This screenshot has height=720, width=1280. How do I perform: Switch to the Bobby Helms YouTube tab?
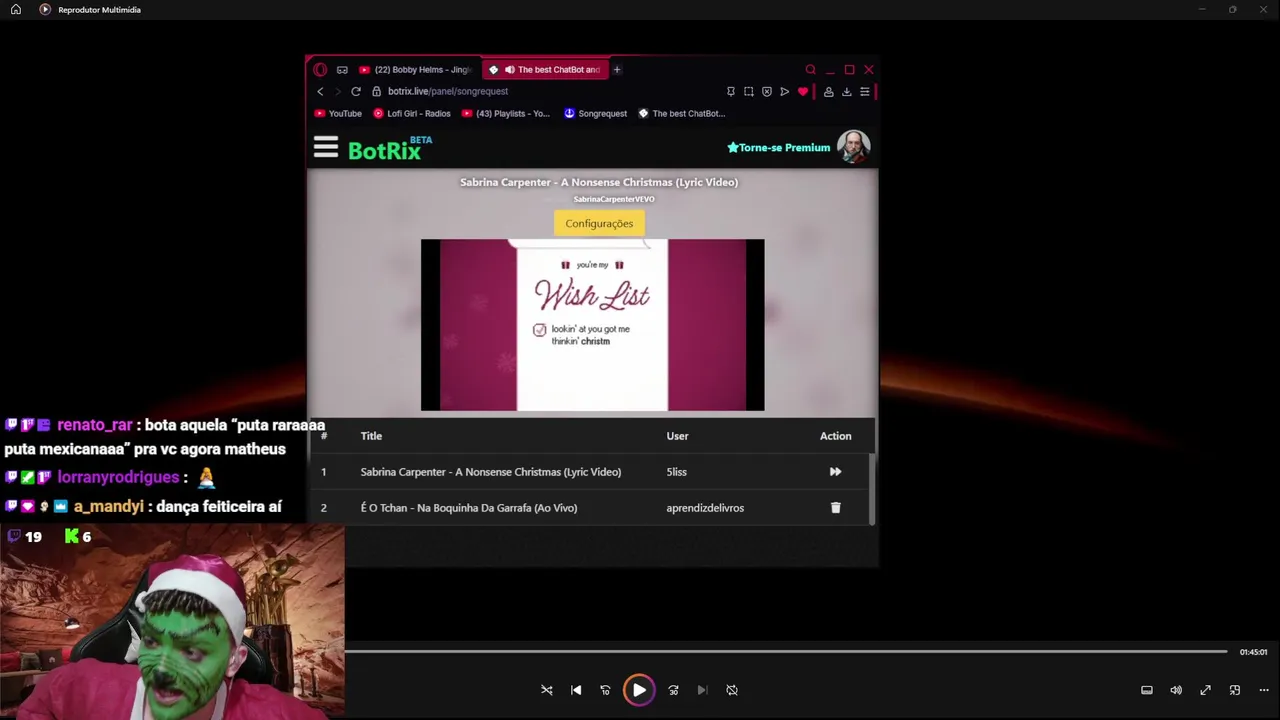pos(415,70)
